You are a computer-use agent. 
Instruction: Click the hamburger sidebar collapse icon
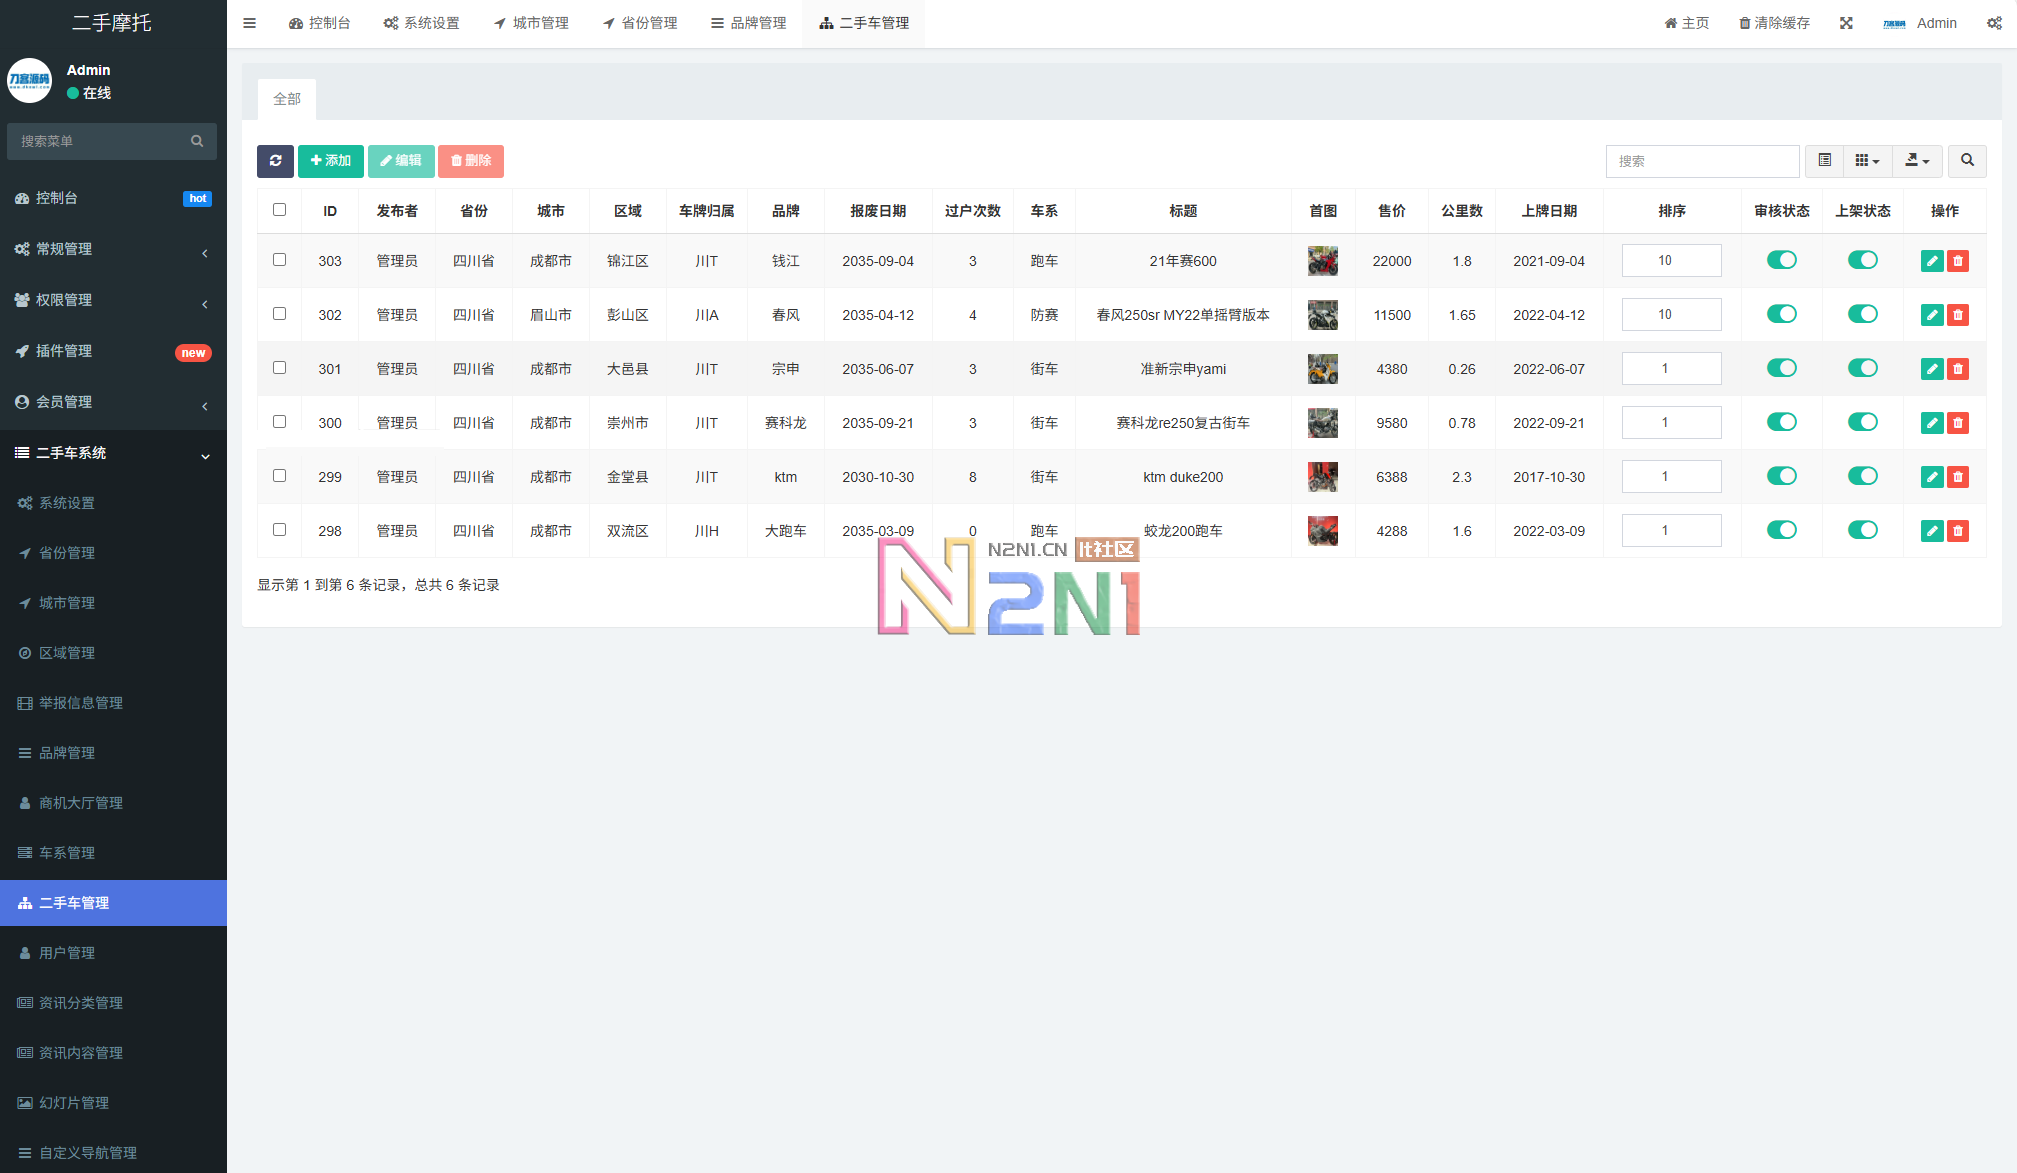[250, 23]
